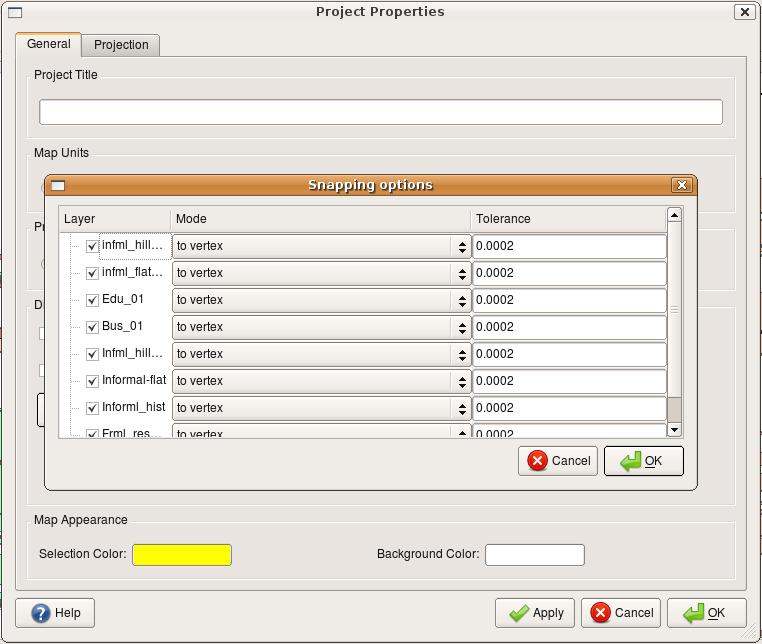Screen dimensions: 762x644
Task: Close the Project Properties window
Action: click(x=744, y=12)
